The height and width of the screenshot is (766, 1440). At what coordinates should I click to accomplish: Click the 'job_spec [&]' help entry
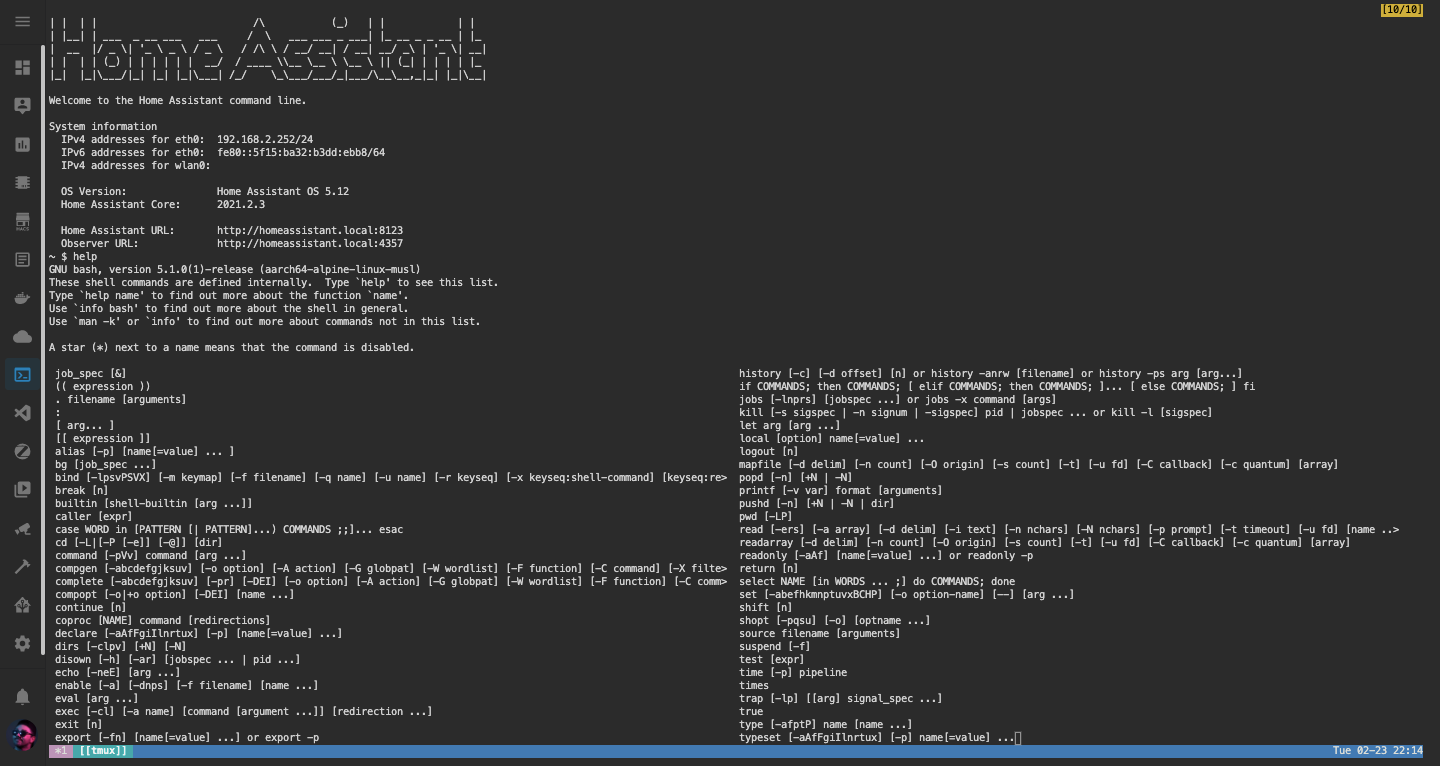pos(91,374)
